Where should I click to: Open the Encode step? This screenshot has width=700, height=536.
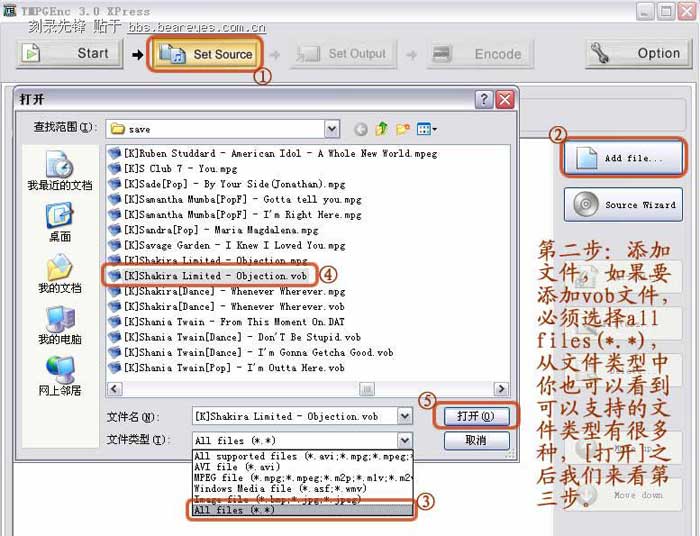[480, 54]
